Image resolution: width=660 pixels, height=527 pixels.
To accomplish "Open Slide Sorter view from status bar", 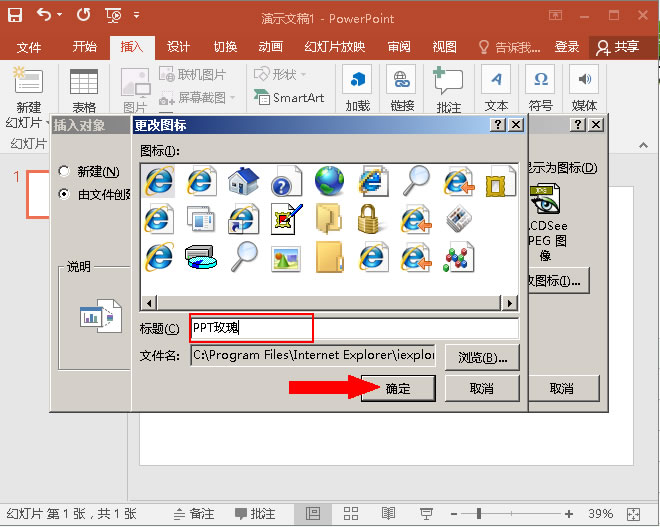I will click(348, 513).
